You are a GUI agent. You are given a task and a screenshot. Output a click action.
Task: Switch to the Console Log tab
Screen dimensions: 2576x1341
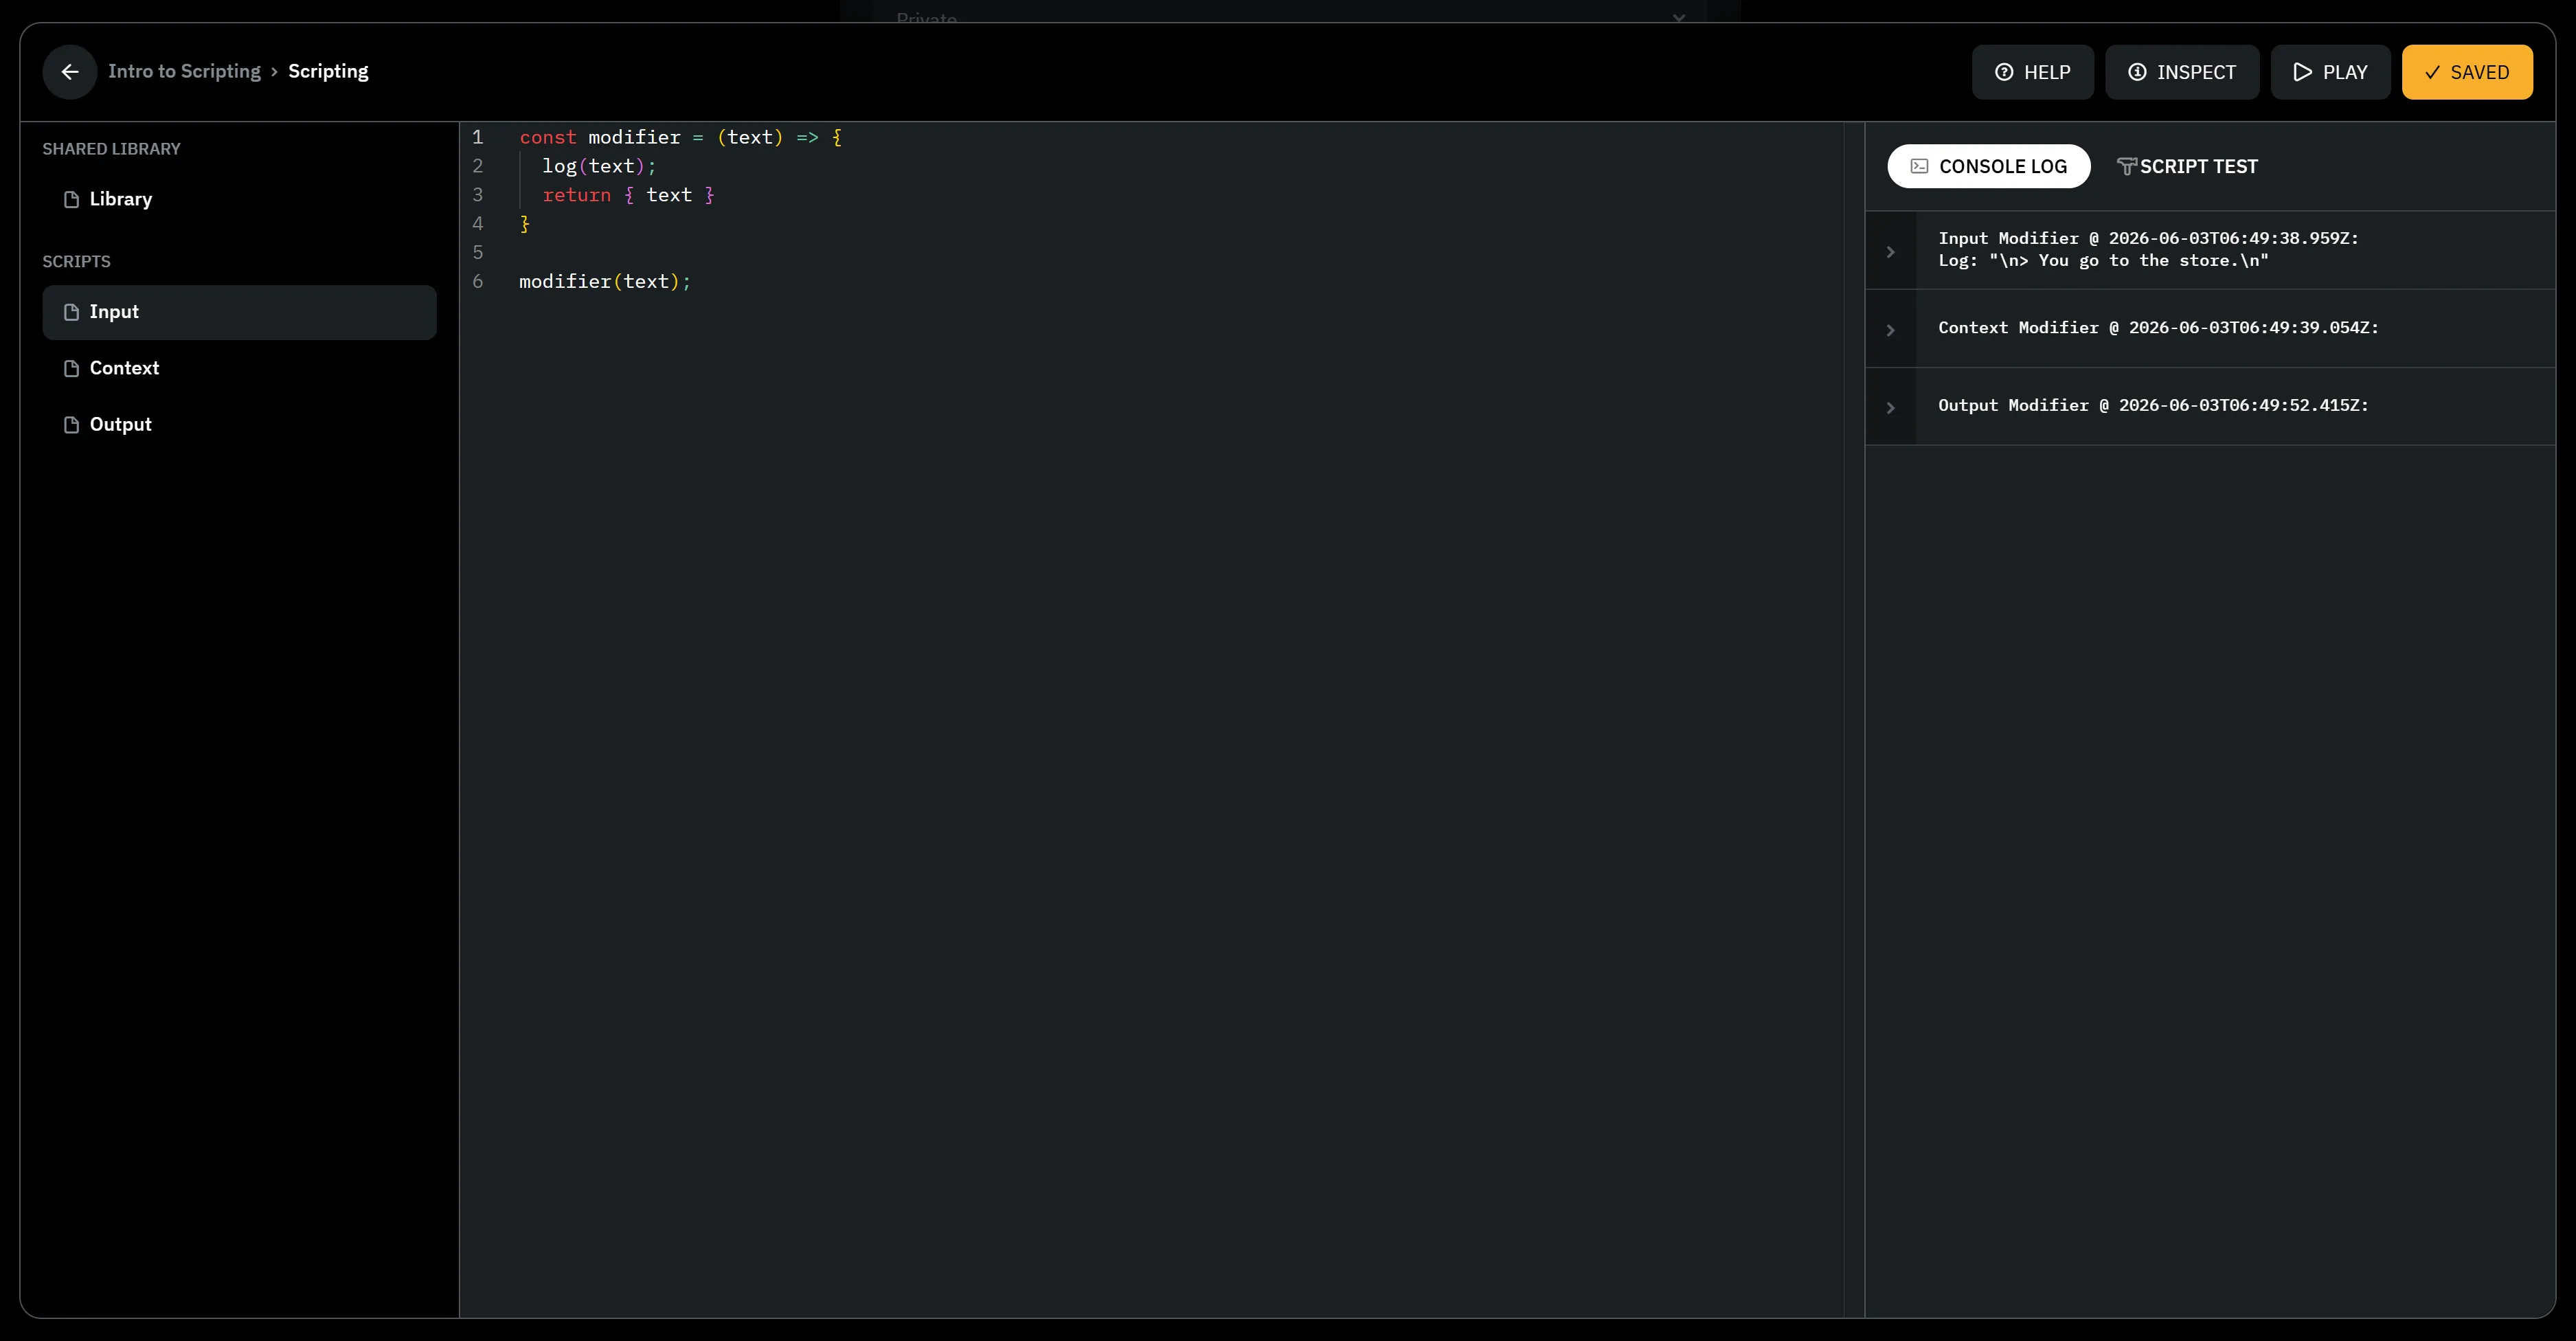tap(1988, 166)
